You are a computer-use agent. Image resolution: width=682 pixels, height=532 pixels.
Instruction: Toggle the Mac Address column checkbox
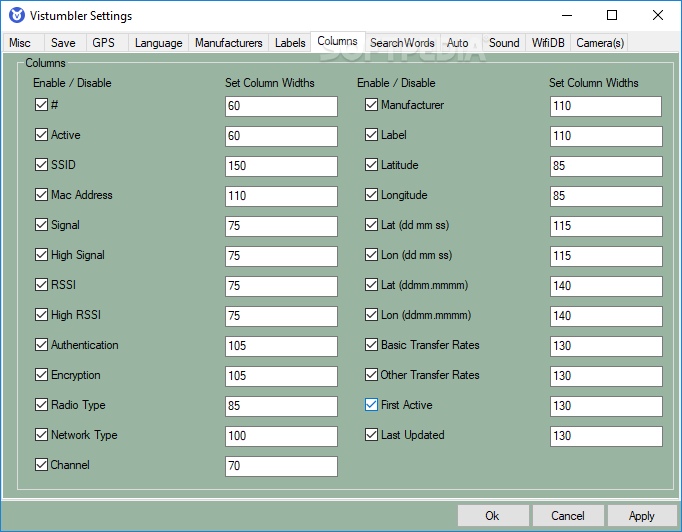pos(41,195)
